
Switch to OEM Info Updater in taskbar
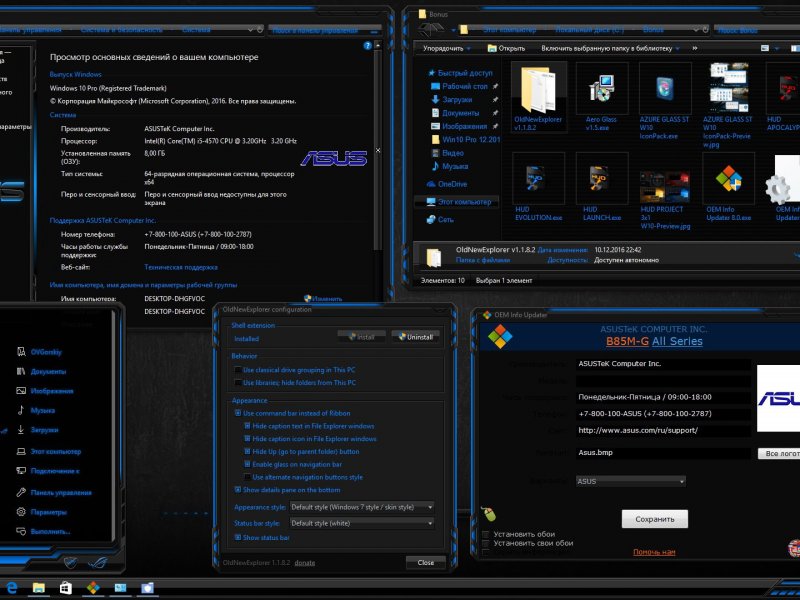(93, 588)
